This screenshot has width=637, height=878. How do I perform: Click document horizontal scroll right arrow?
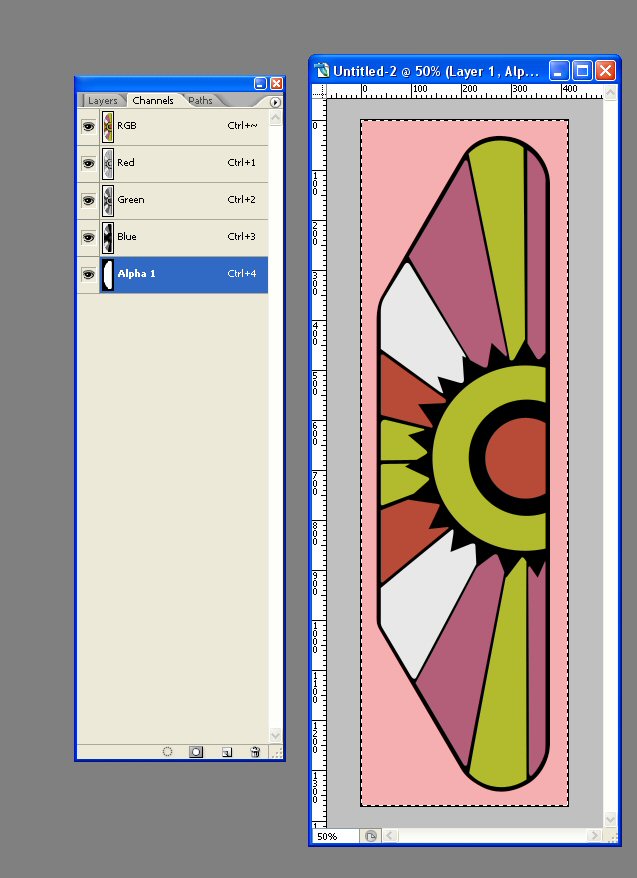point(594,836)
